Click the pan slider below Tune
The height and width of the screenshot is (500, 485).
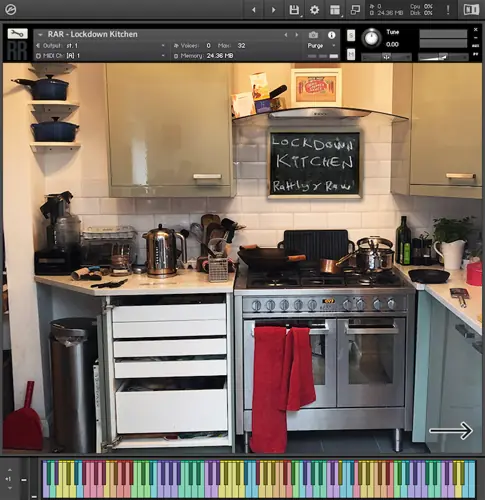[x=386, y=57]
